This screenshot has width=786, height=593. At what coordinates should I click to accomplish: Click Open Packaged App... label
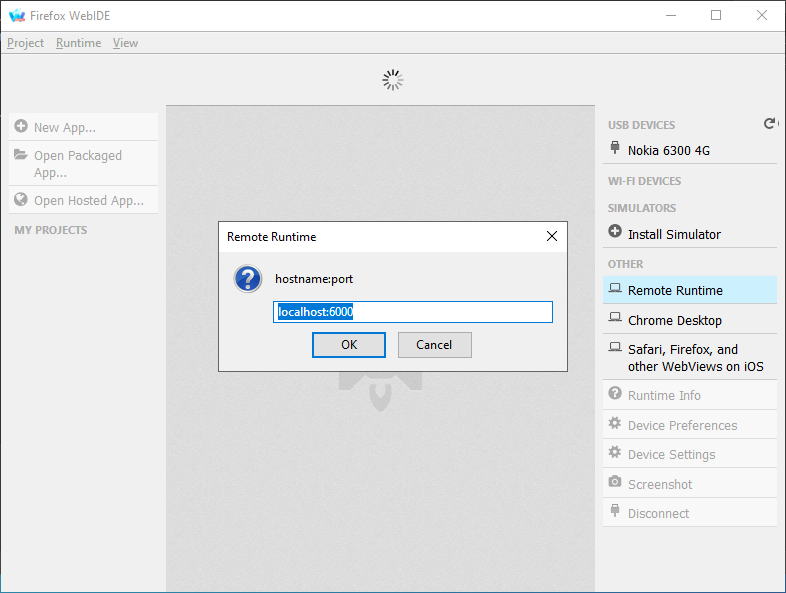78,164
